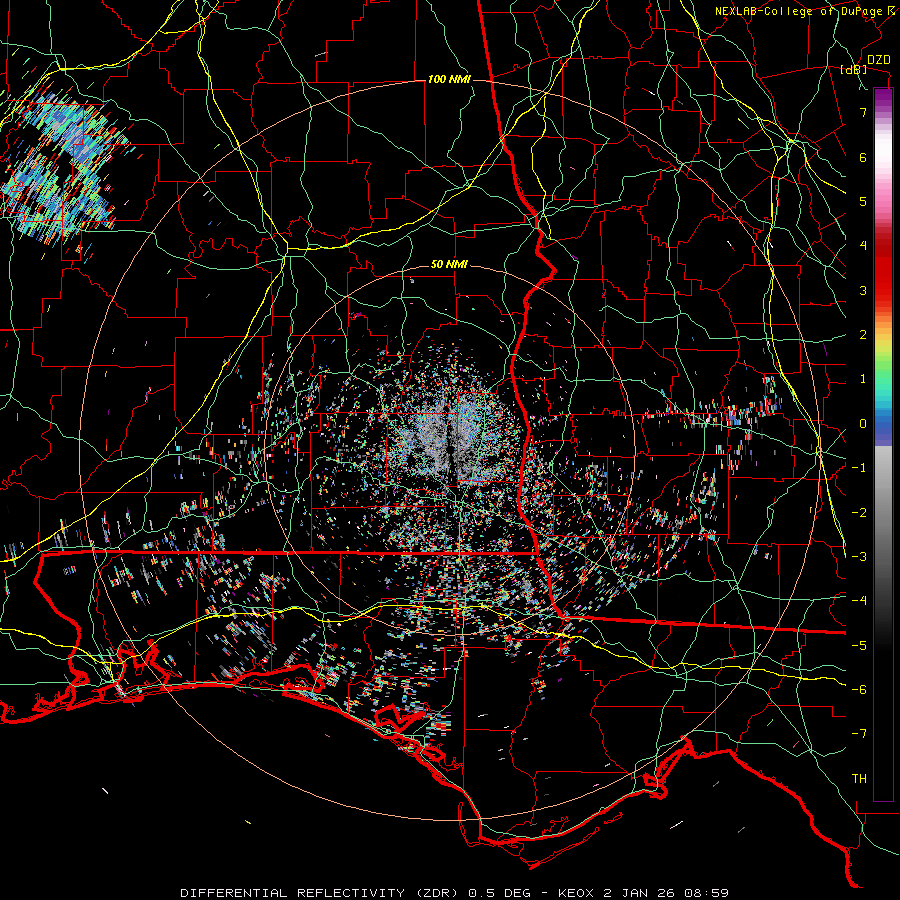
Task: Click the -6 value on the scale
Action: click(x=859, y=690)
